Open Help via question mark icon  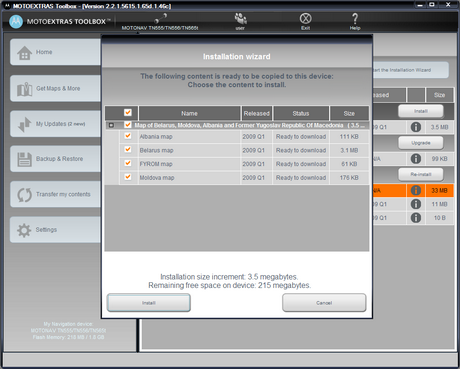(x=355, y=18)
